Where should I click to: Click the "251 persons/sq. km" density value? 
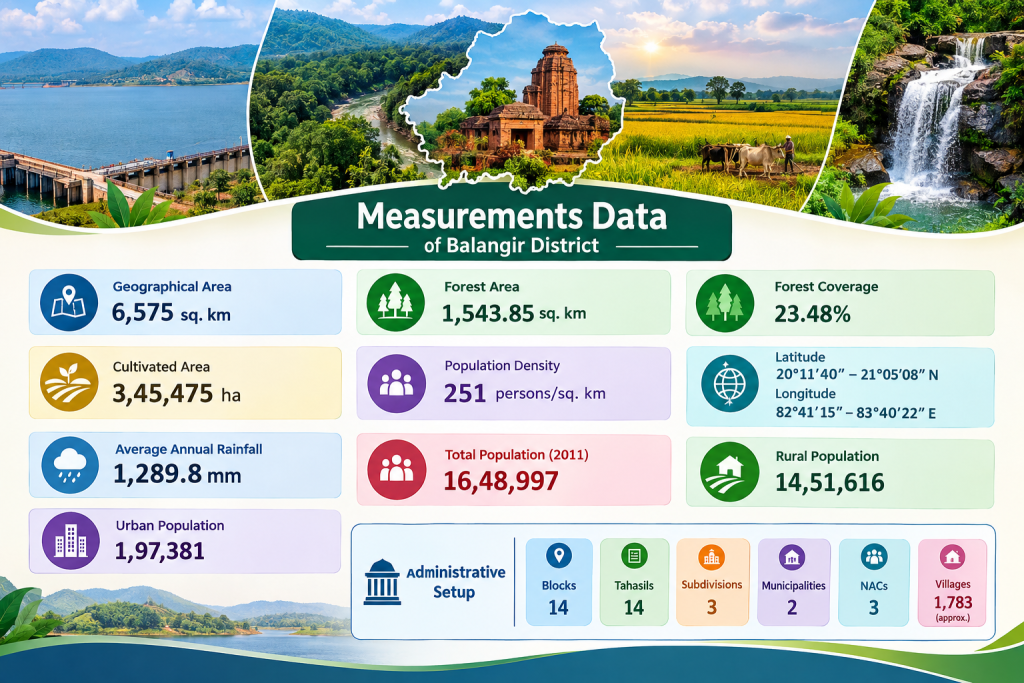(x=524, y=394)
